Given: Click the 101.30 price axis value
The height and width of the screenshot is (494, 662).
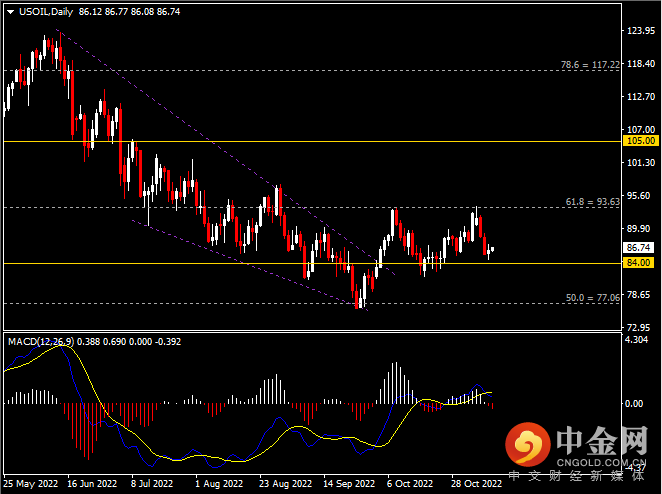Looking at the screenshot, I should pos(641,162).
